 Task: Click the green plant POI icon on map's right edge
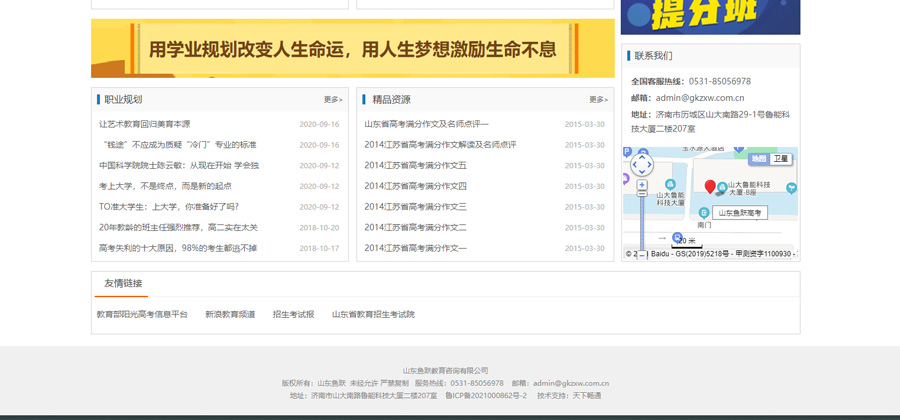coord(792,188)
